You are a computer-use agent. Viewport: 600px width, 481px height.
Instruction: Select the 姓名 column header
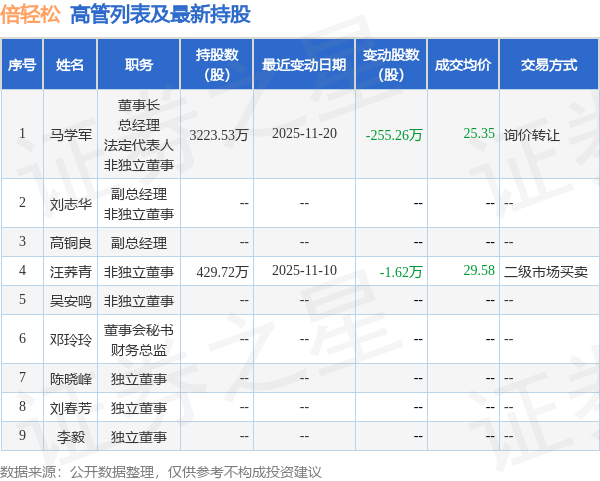70,65
